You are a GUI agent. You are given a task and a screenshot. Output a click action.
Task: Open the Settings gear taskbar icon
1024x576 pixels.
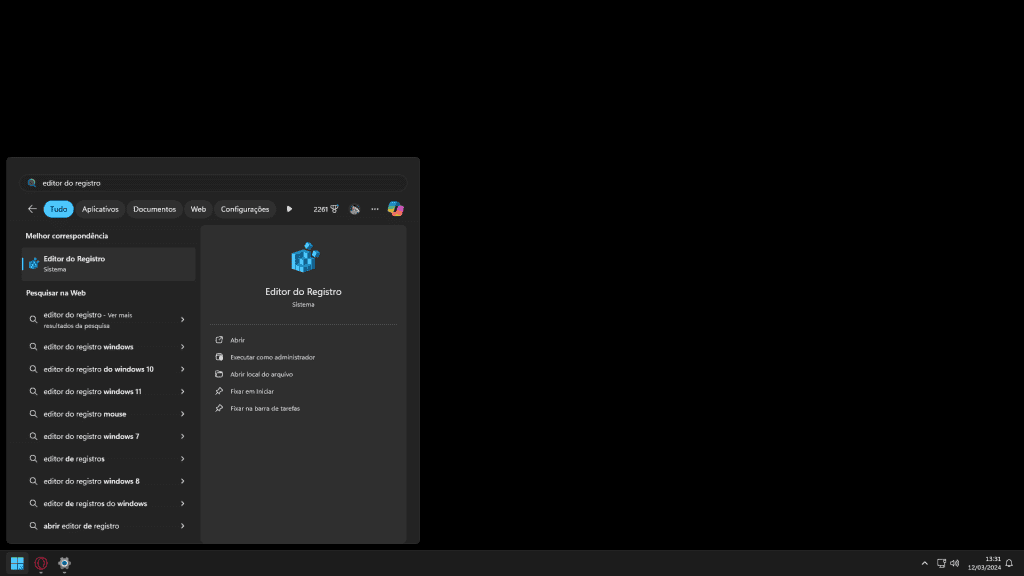click(64, 563)
